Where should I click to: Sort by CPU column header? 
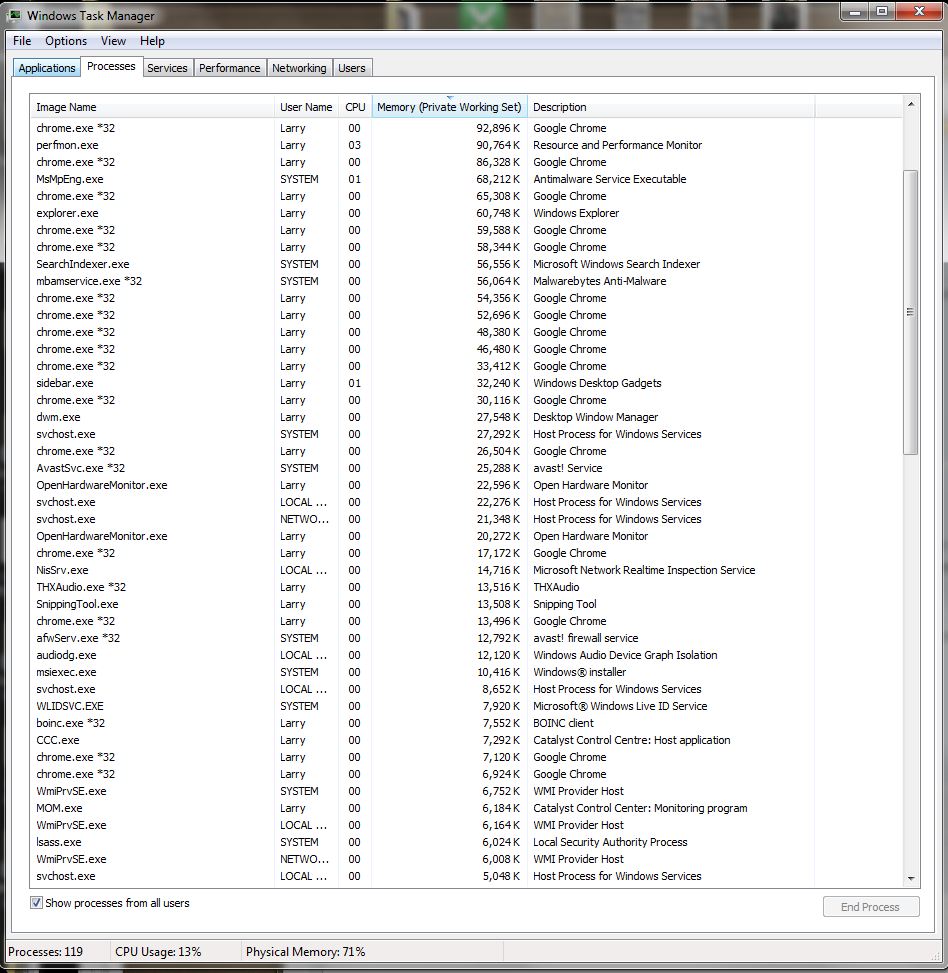coord(355,107)
